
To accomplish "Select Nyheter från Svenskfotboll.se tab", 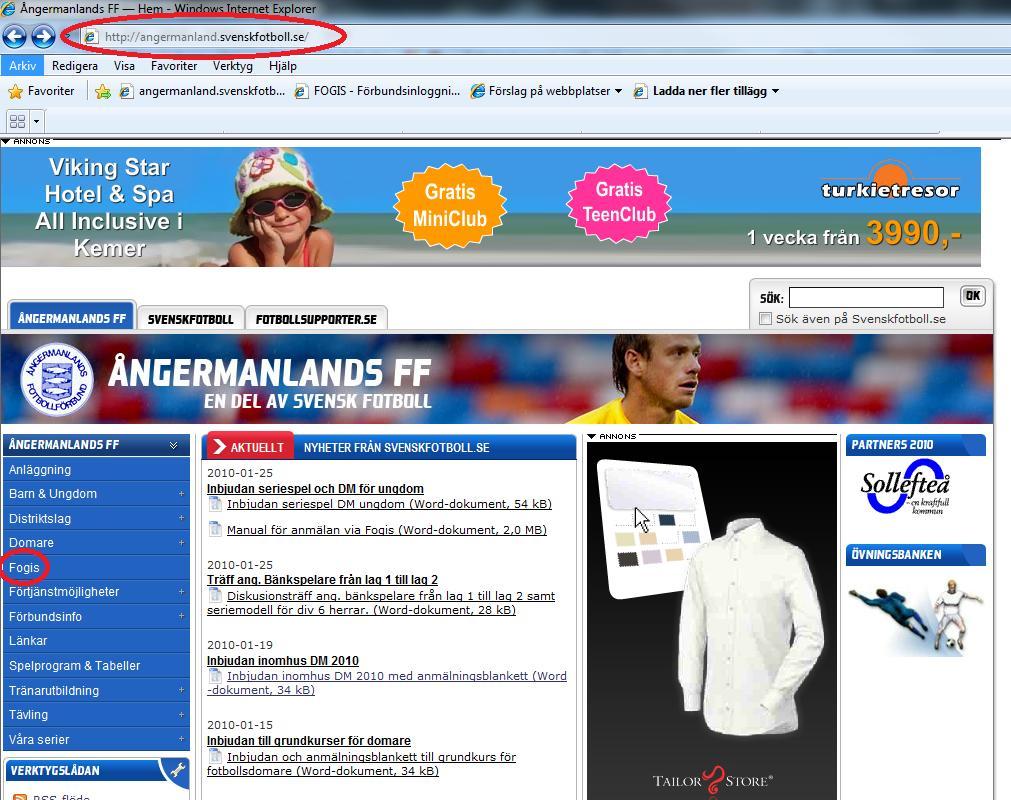I will (397, 447).
